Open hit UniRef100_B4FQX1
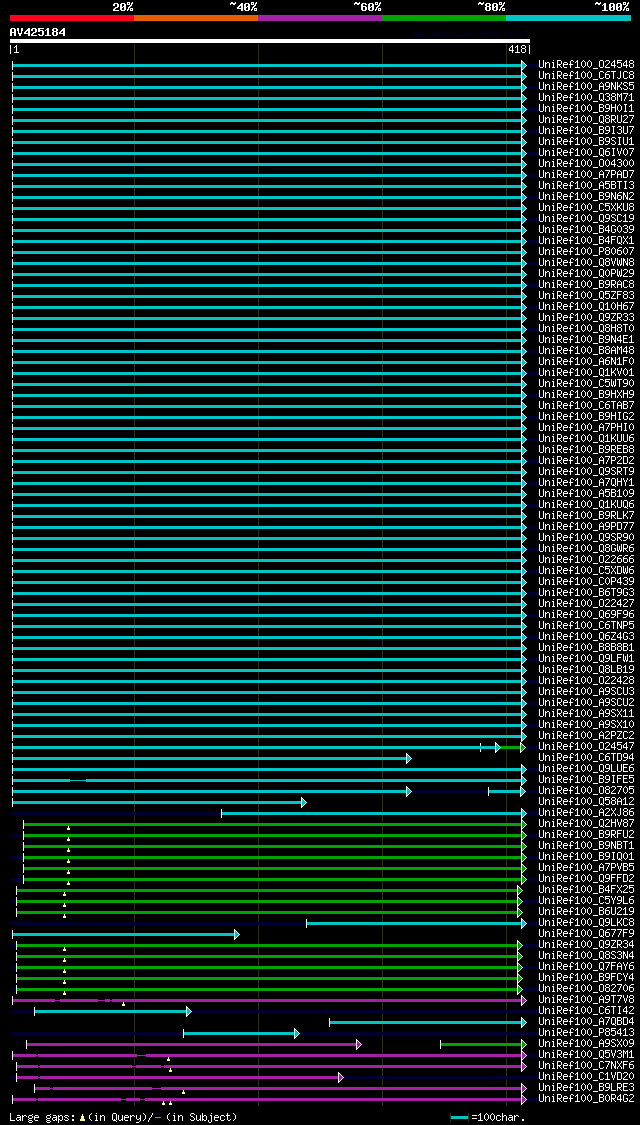This screenshot has height=1125, width=640. click(586, 240)
